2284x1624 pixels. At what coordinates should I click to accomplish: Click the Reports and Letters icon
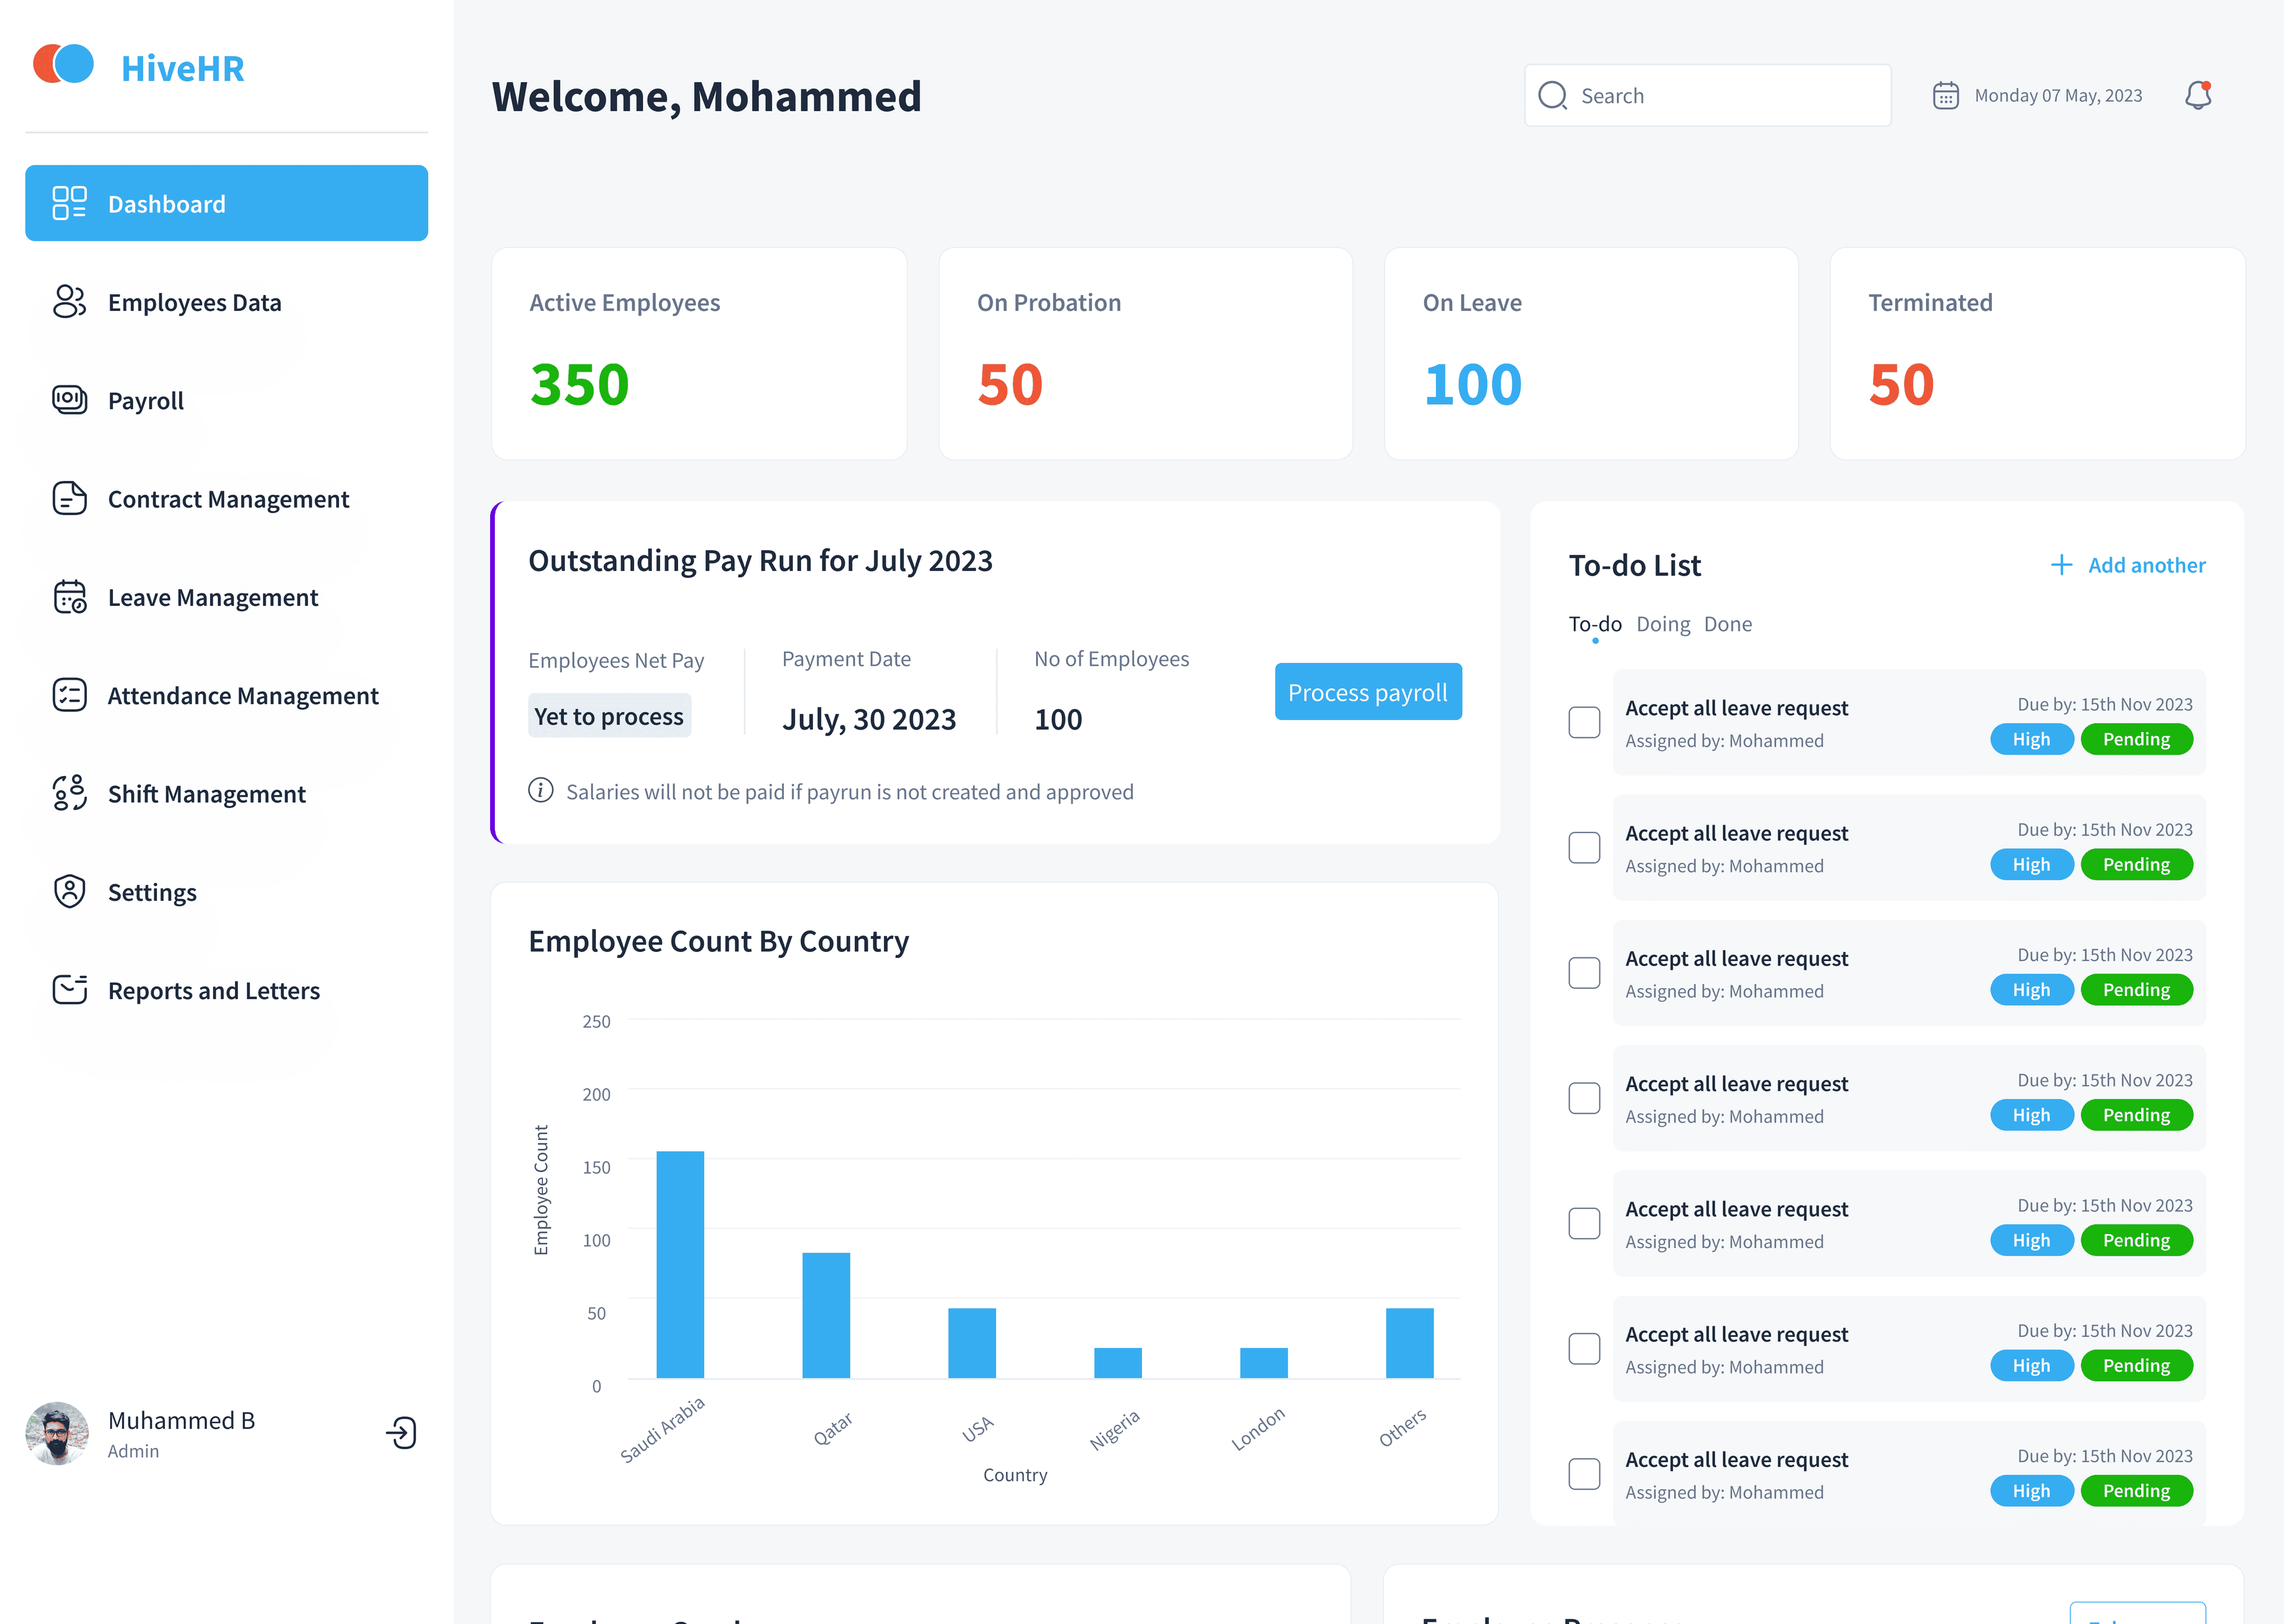point(68,989)
